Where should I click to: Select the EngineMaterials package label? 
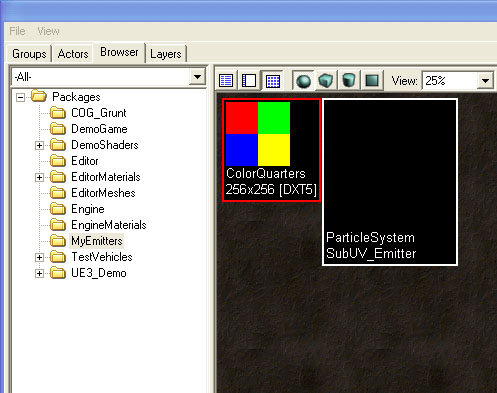click(109, 225)
